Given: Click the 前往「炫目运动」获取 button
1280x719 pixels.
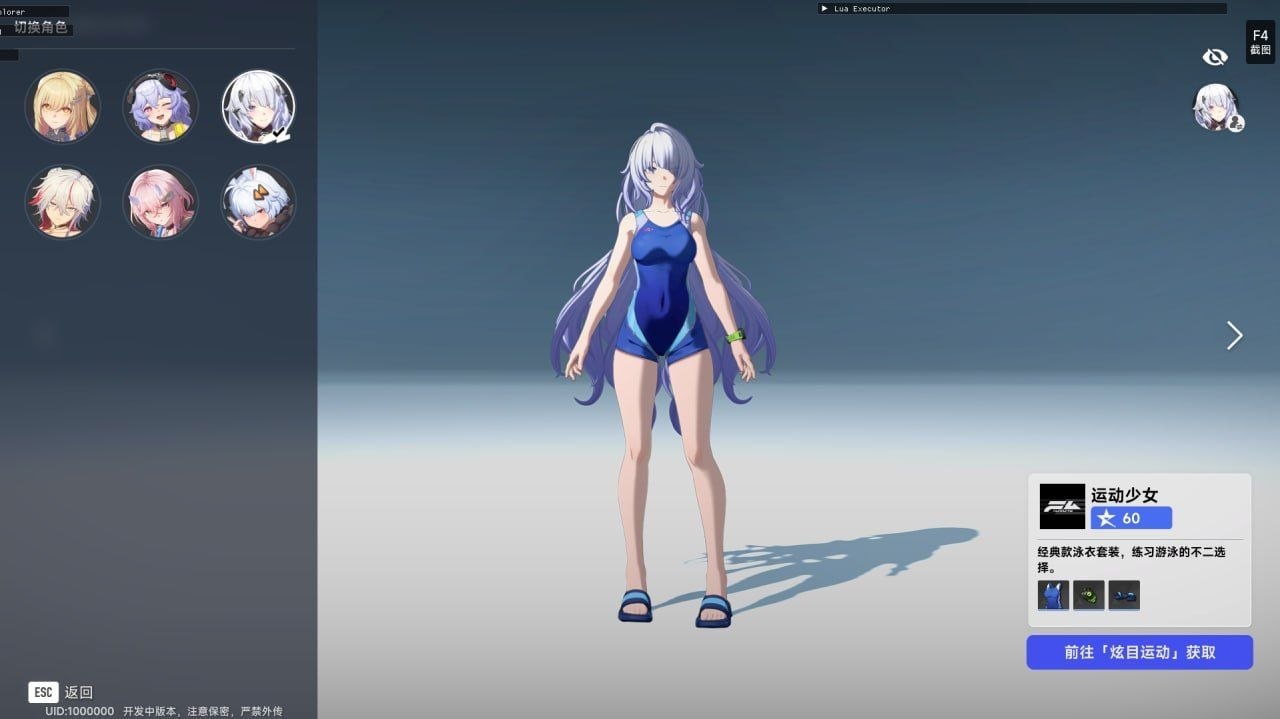Looking at the screenshot, I should tap(1139, 652).
